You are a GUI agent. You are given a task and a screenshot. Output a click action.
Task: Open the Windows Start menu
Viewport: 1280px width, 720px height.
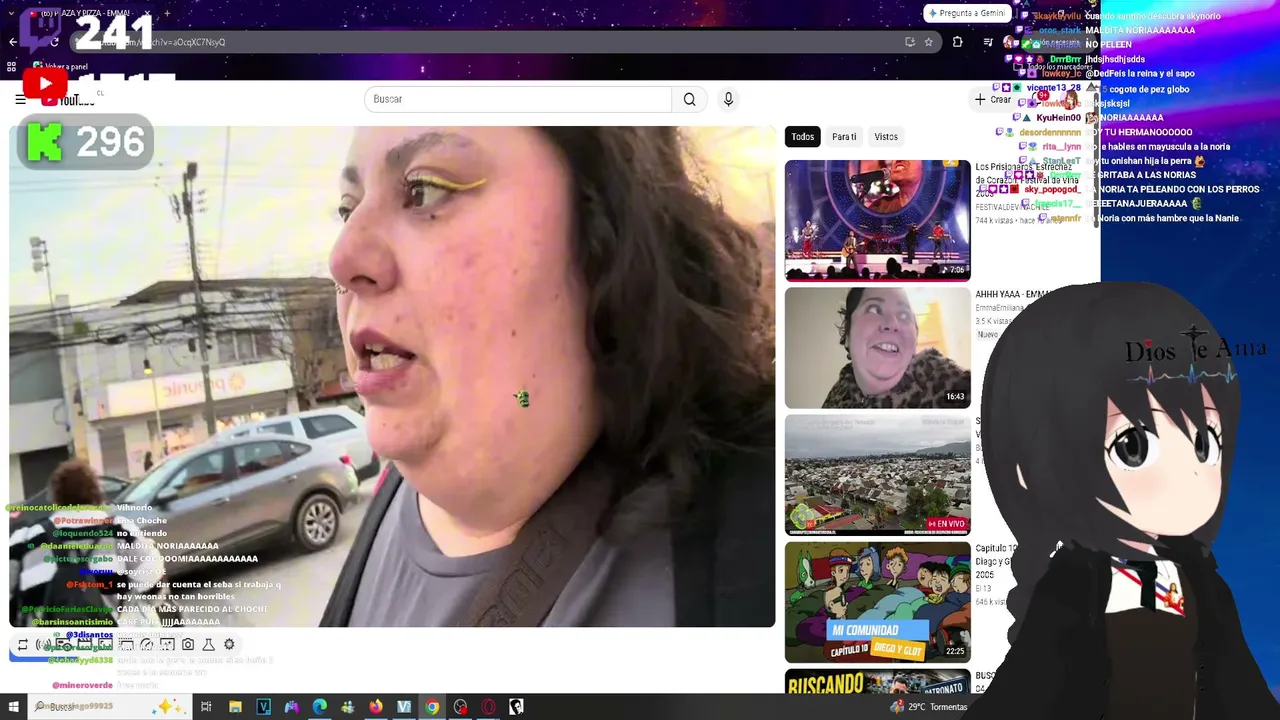click(x=13, y=707)
